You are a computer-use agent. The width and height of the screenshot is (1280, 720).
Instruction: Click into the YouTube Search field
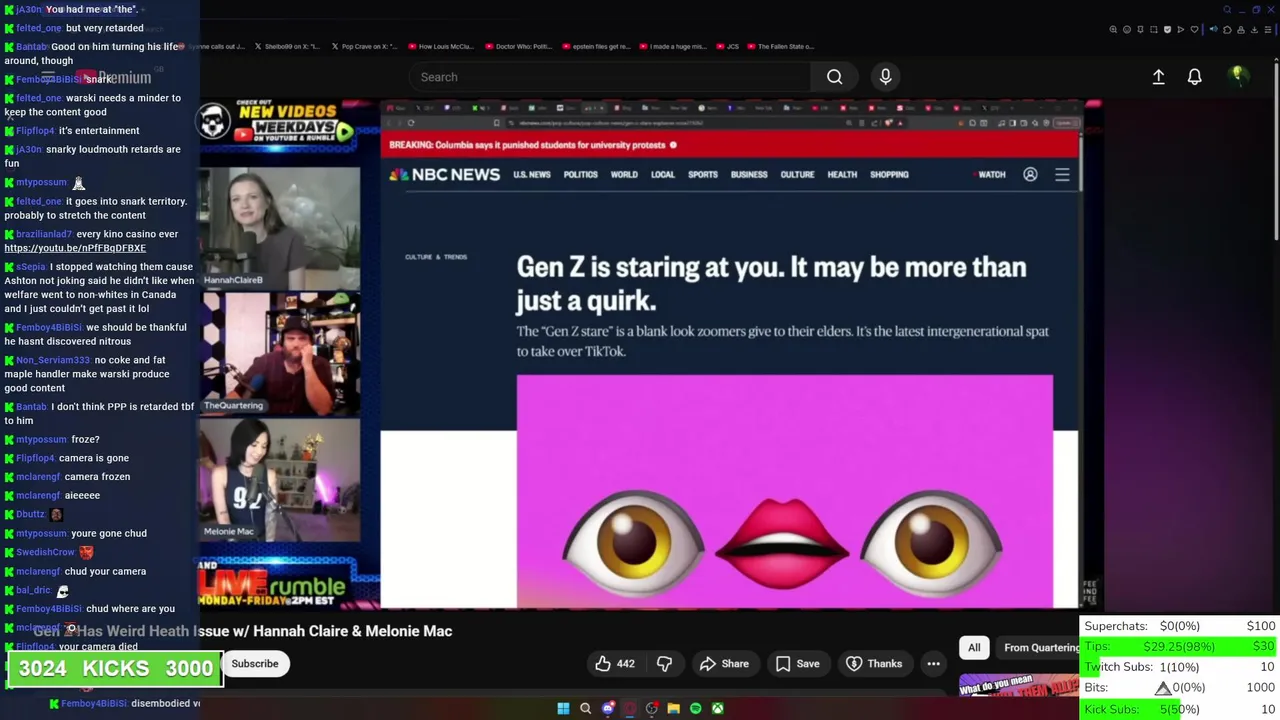point(610,77)
